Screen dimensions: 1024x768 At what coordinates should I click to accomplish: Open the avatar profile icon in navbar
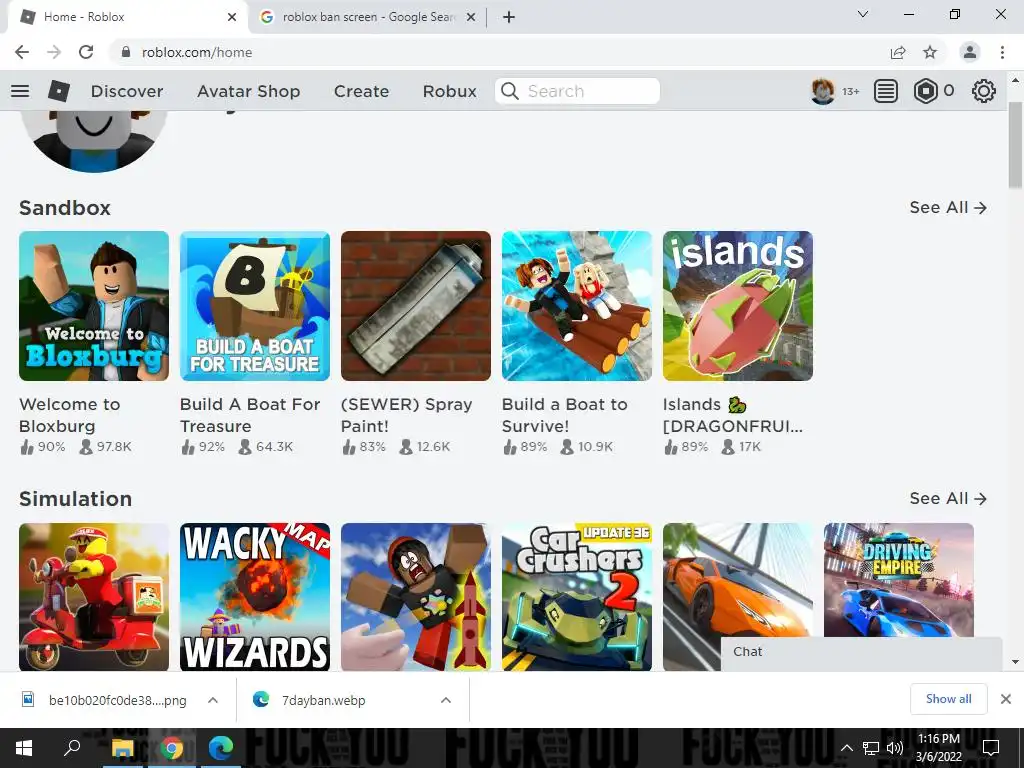coord(823,91)
